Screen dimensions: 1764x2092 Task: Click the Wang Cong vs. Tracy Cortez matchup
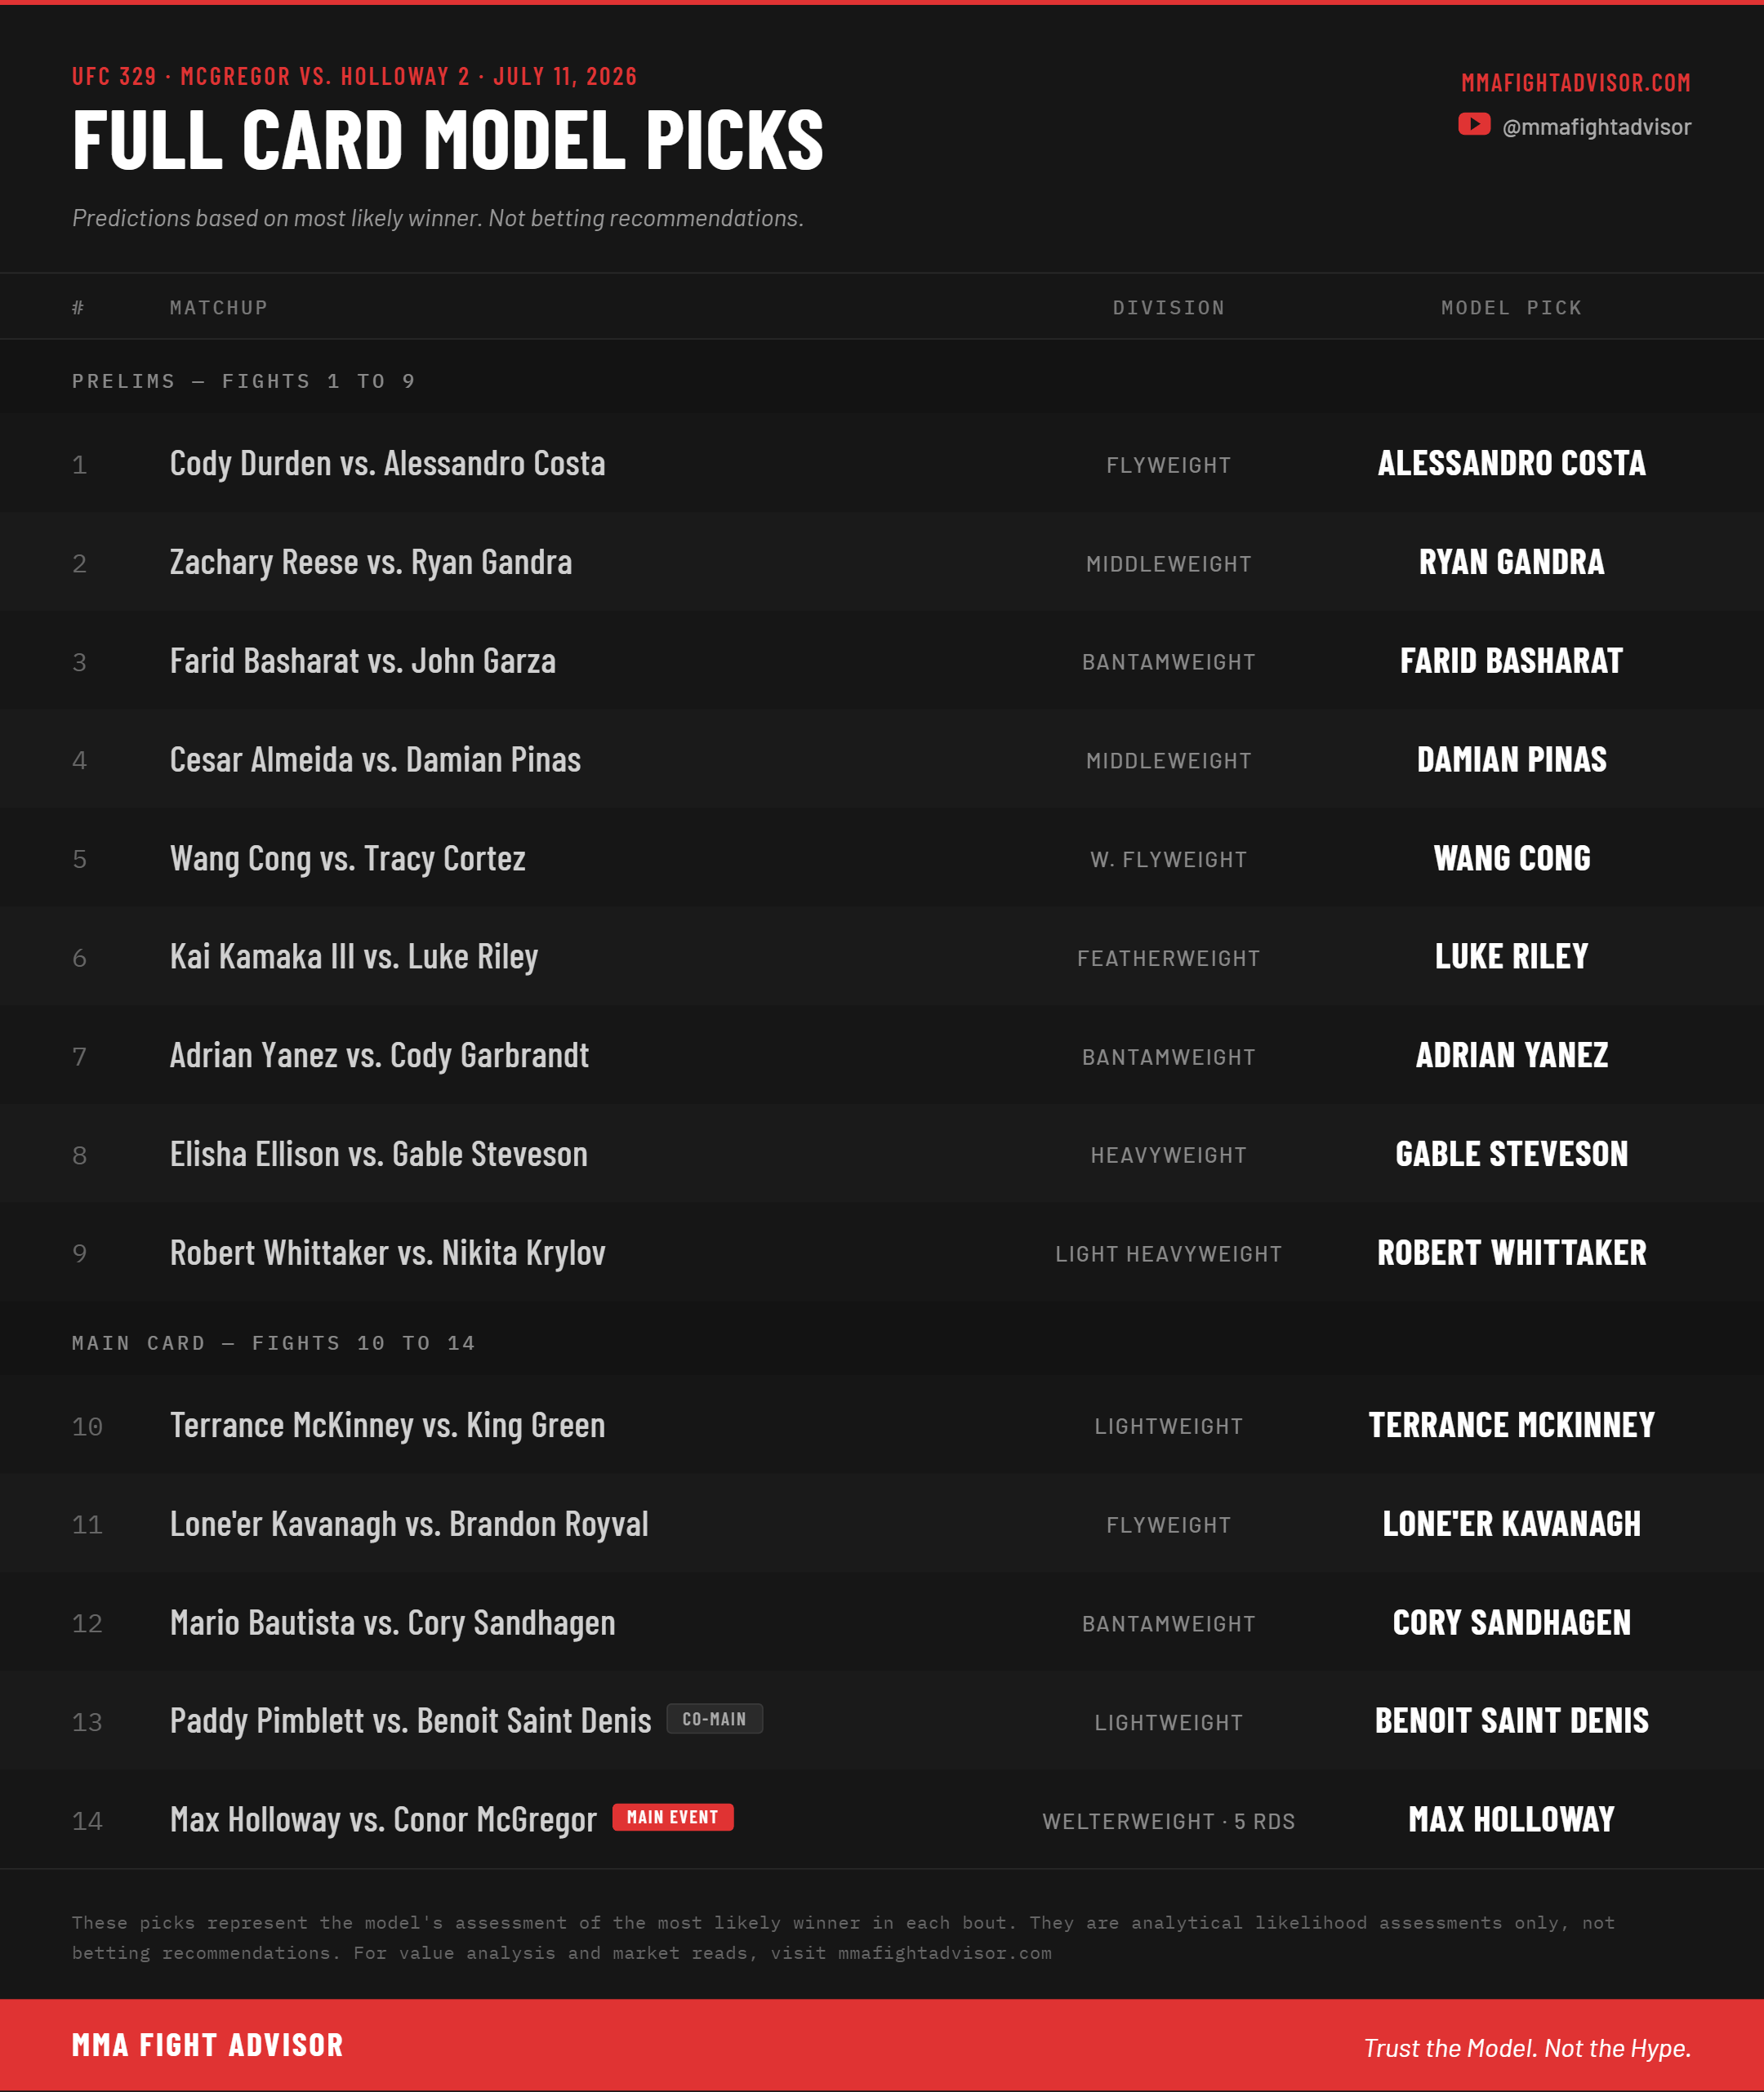point(347,858)
